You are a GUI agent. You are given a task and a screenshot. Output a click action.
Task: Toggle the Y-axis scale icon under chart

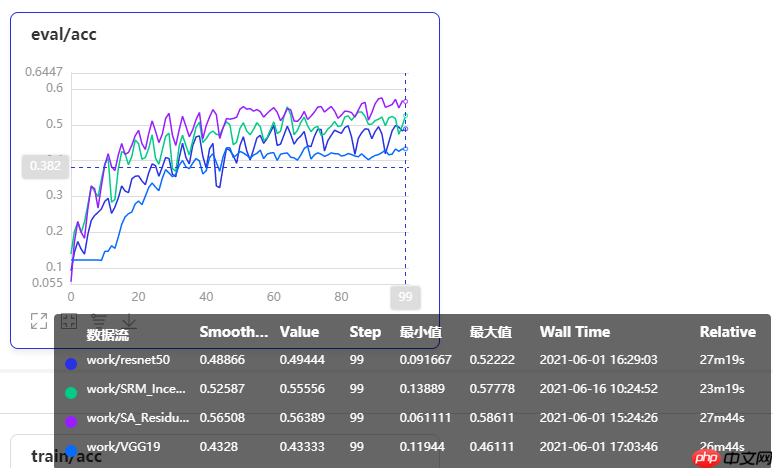tap(99, 320)
